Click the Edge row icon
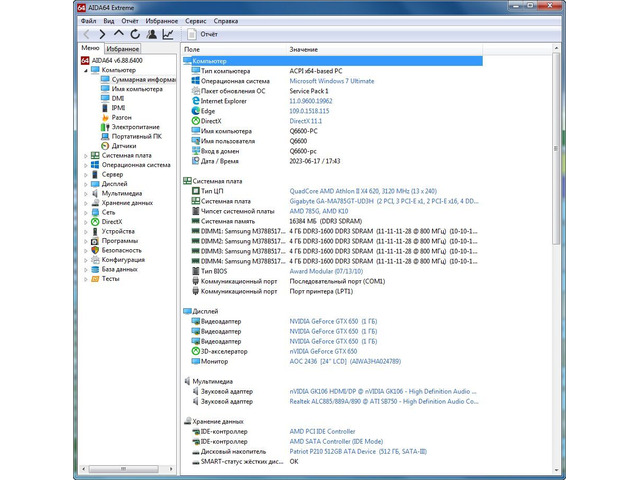This screenshot has width=640, height=480. click(196, 111)
